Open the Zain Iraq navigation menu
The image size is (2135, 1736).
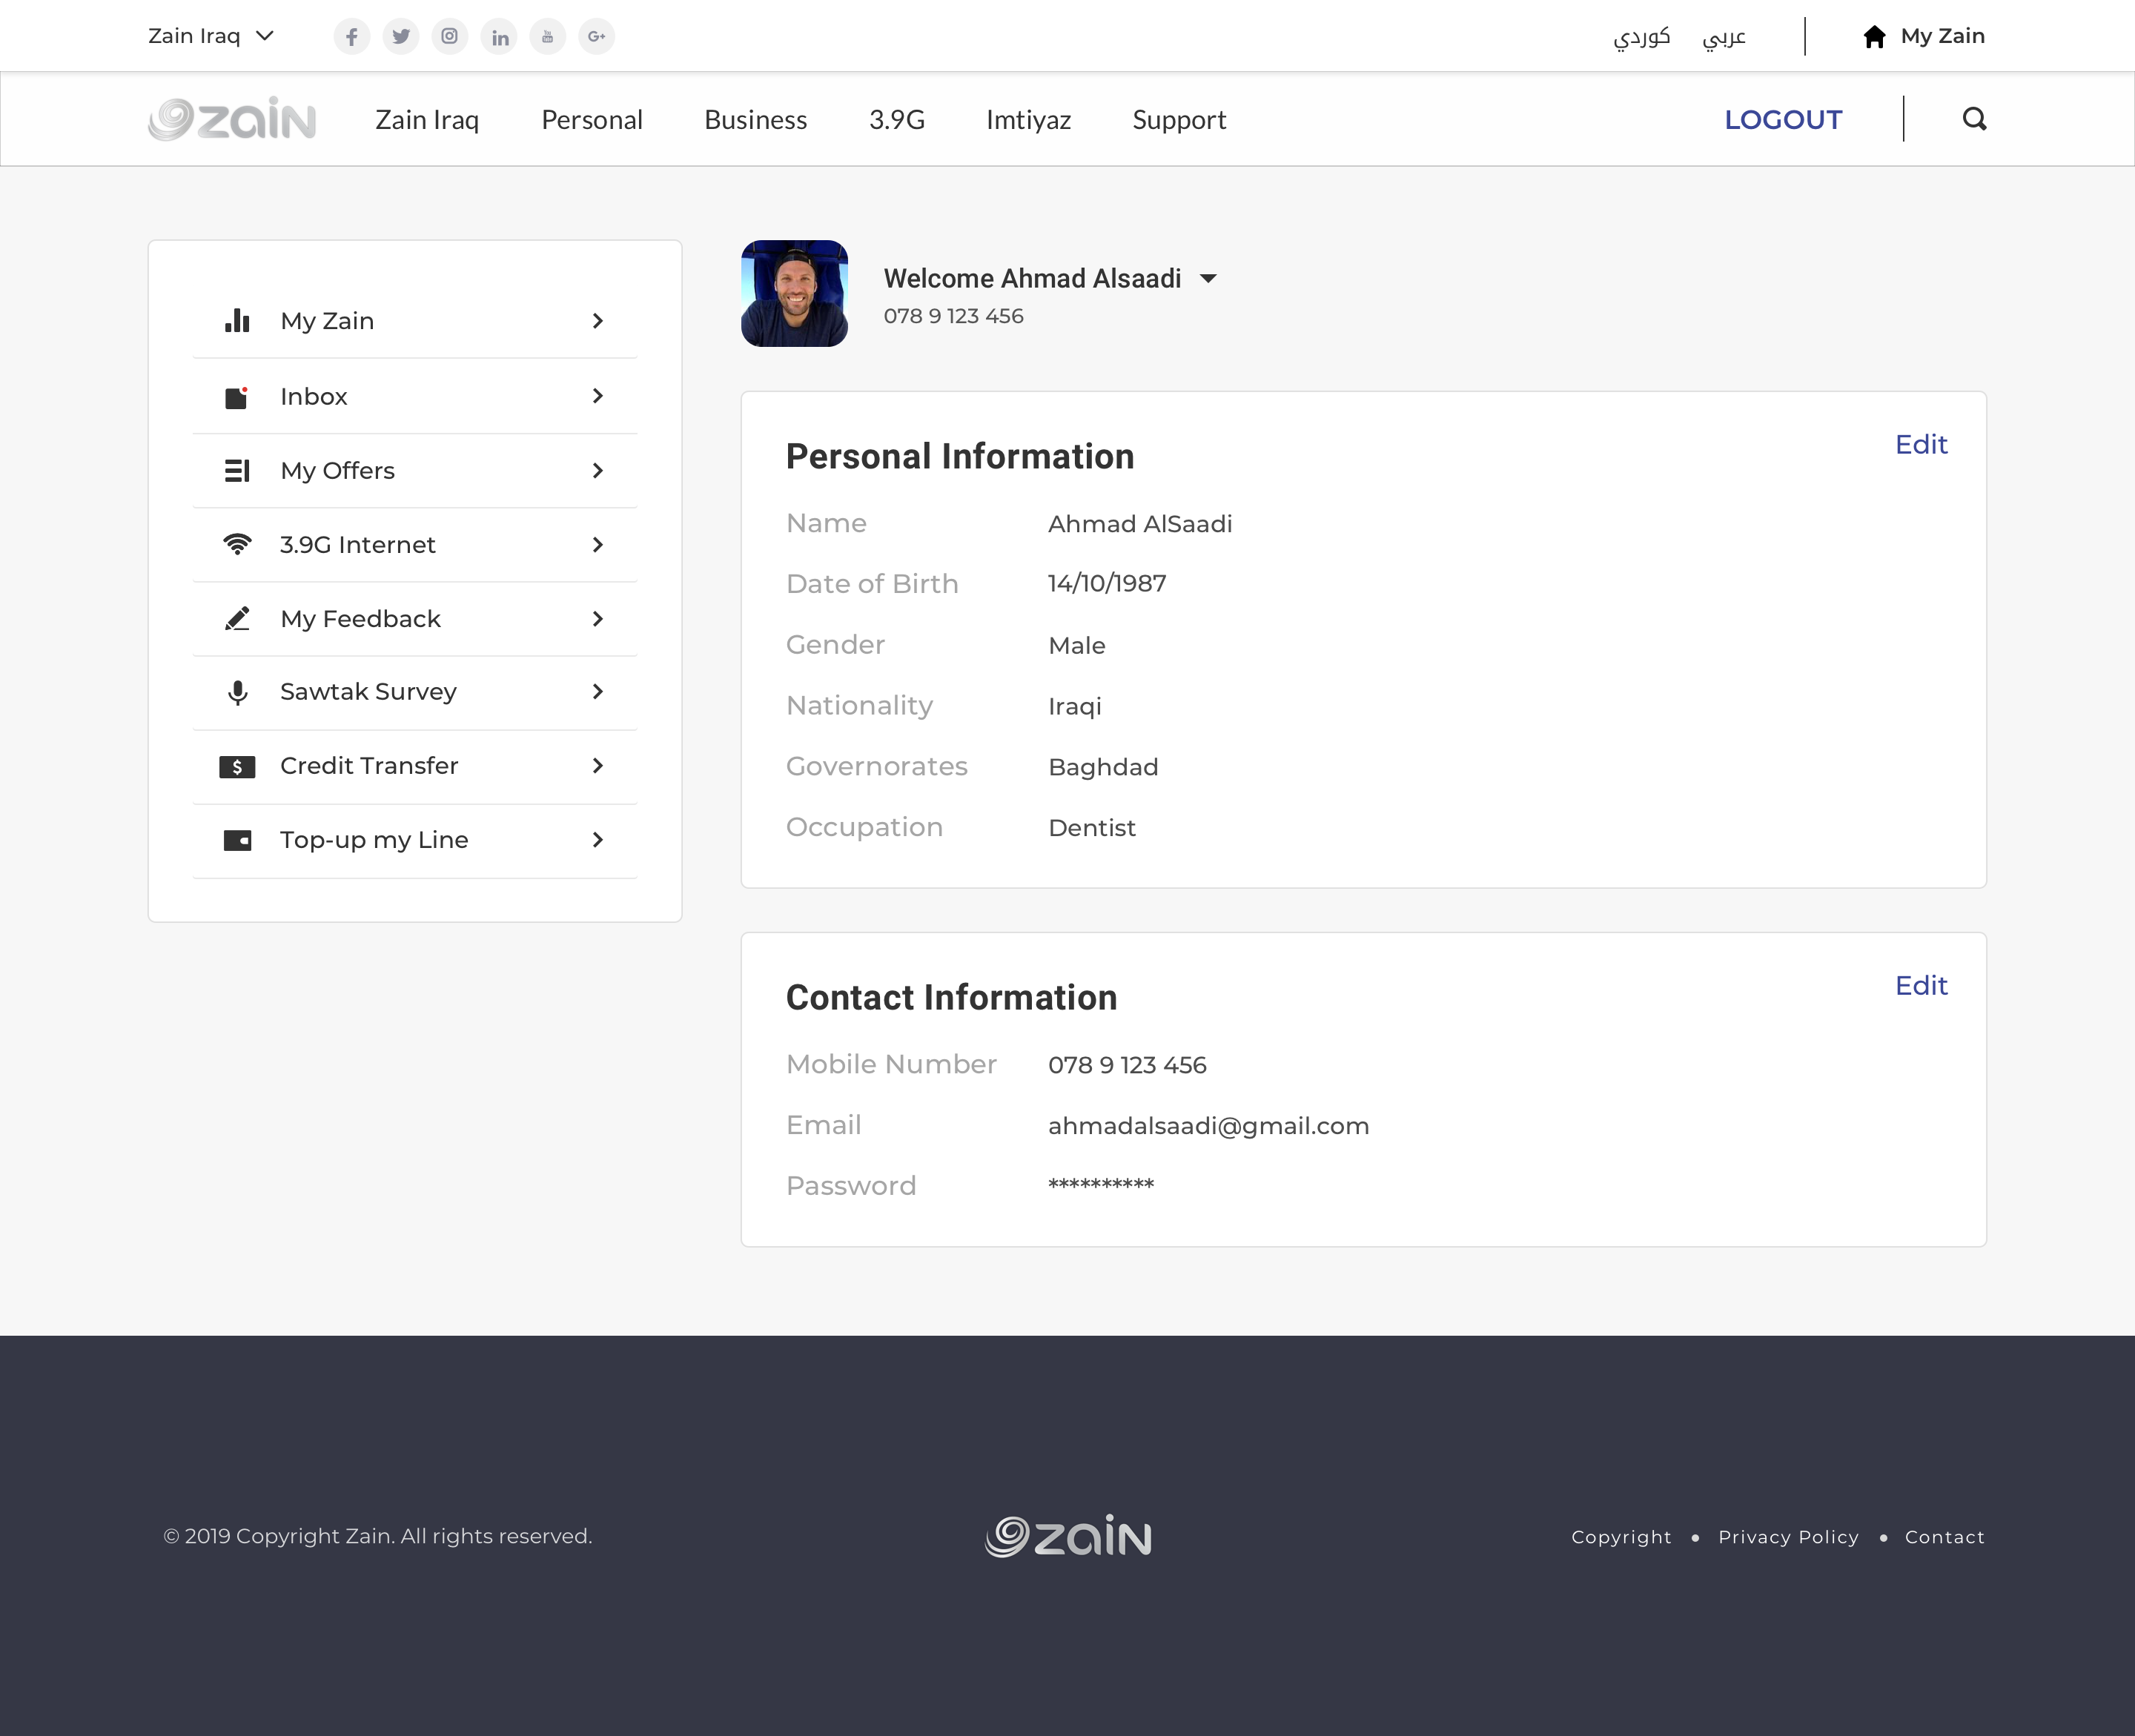point(427,120)
